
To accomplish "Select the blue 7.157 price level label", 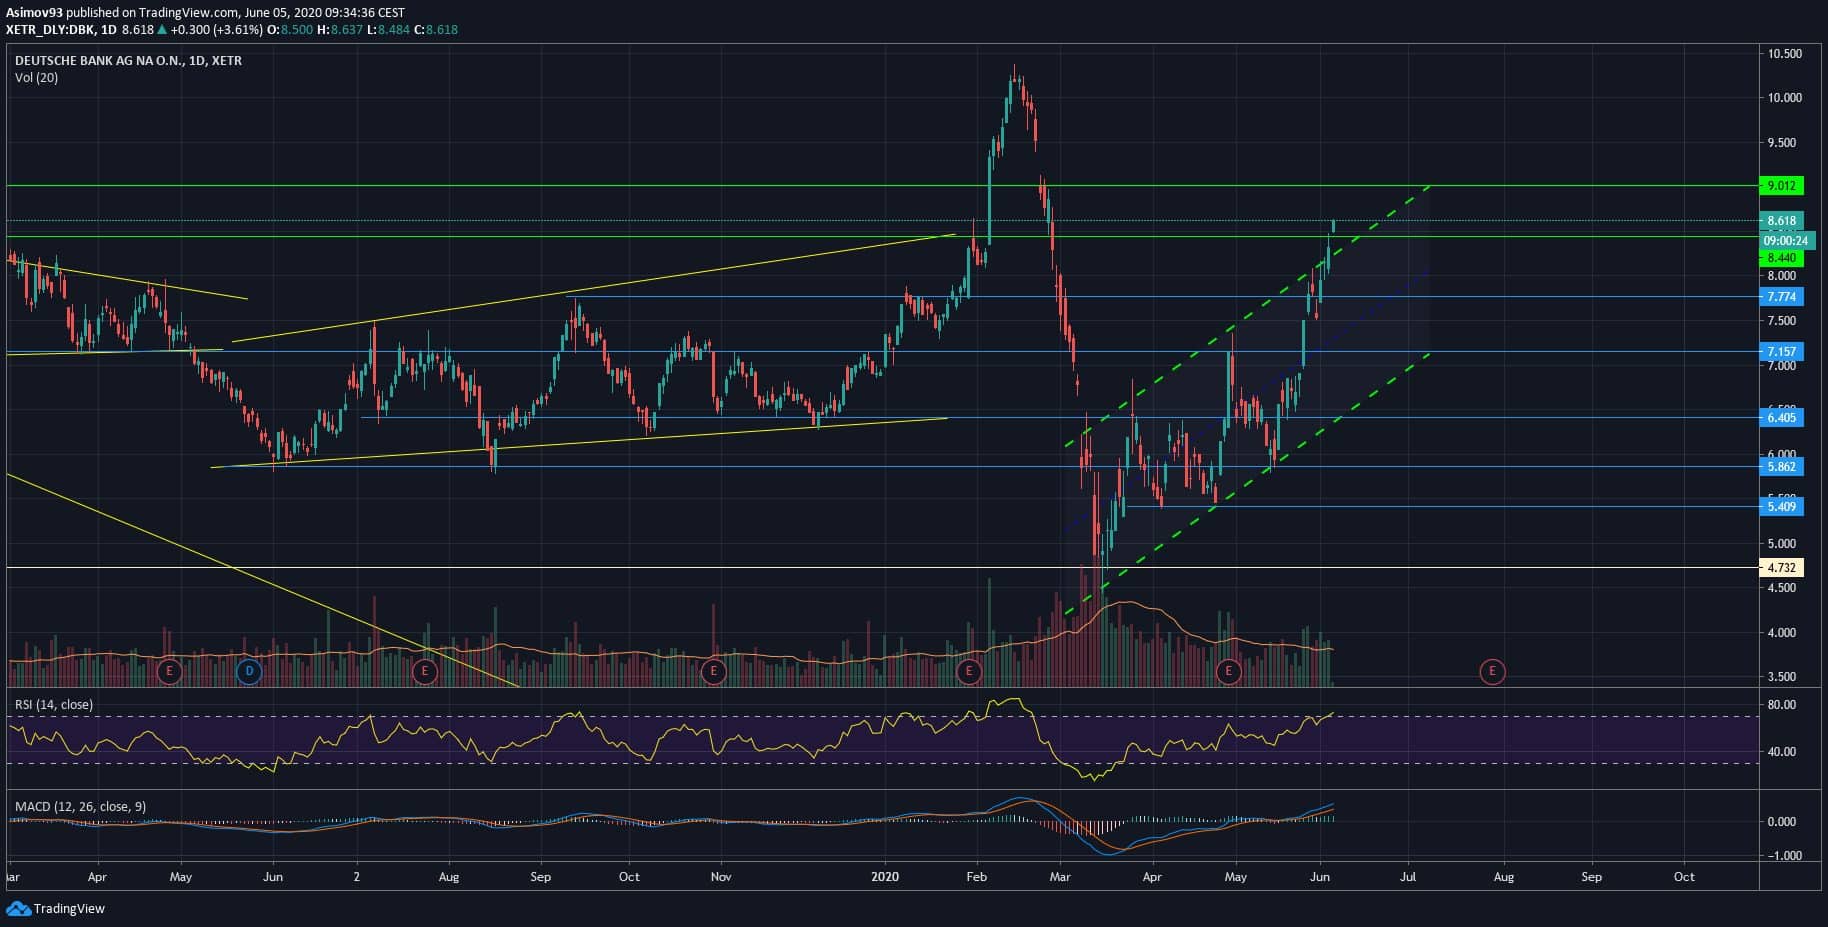I will pos(1781,352).
